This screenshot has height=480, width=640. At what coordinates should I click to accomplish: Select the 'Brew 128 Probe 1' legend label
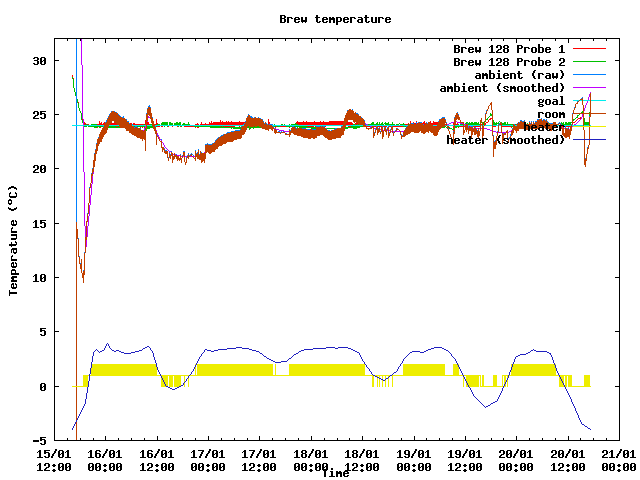tap(509, 49)
